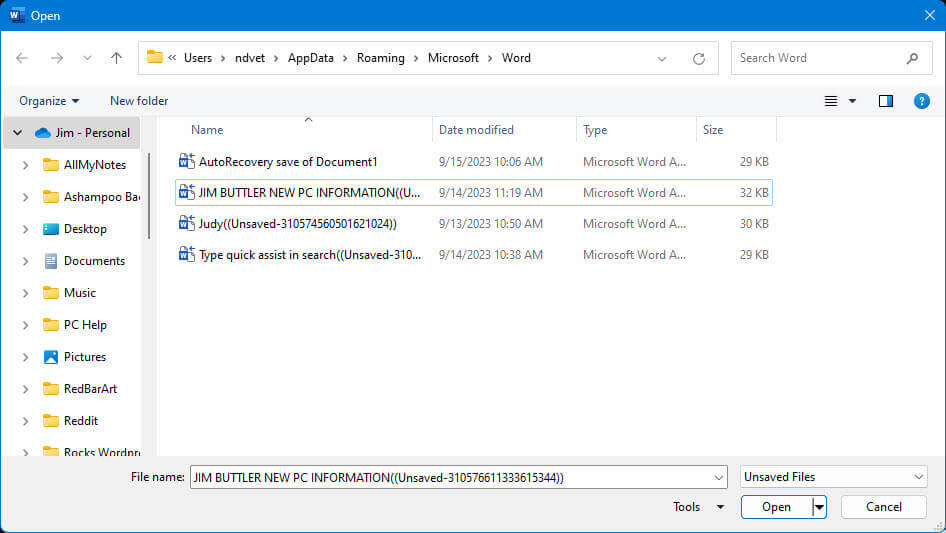Screen dimensions: 946x533
Task: Expand the Ashampoo folder node
Action: pyautogui.click(x=25, y=197)
